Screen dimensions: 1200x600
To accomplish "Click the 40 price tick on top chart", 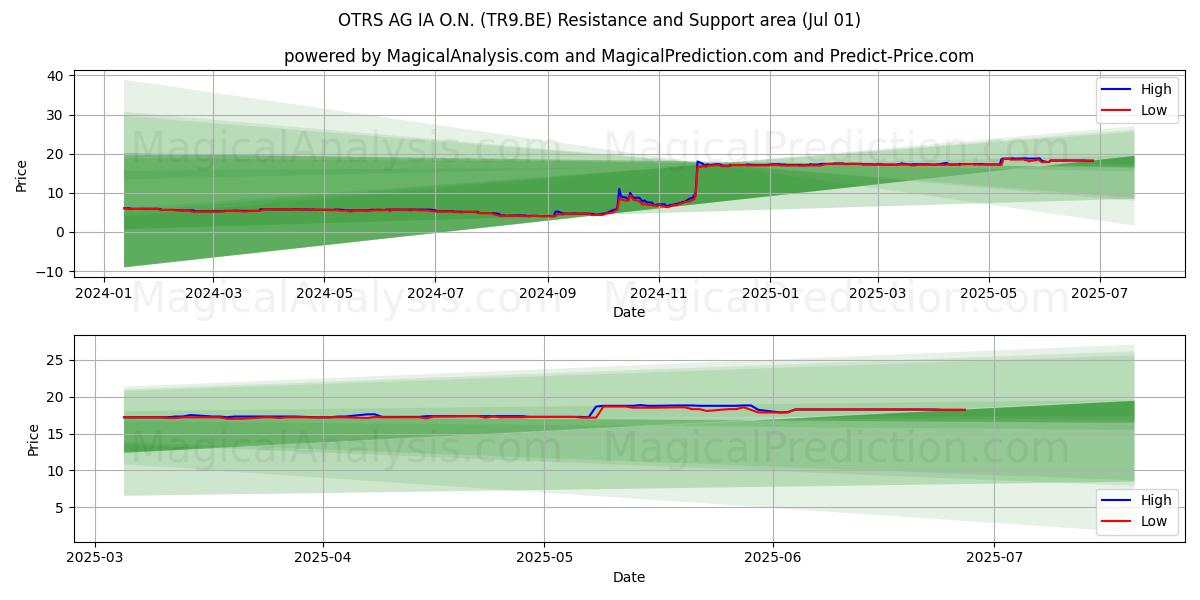I will [x=55, y=76].
